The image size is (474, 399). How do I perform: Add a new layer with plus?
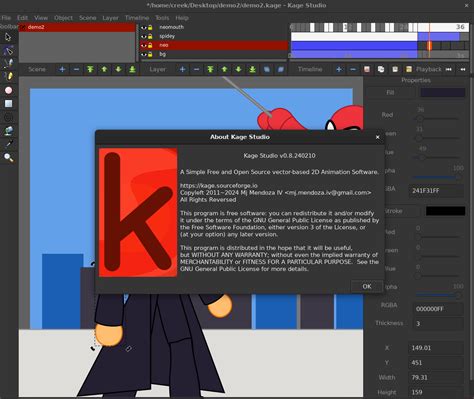pyautogui.click(x=182, y=69)
